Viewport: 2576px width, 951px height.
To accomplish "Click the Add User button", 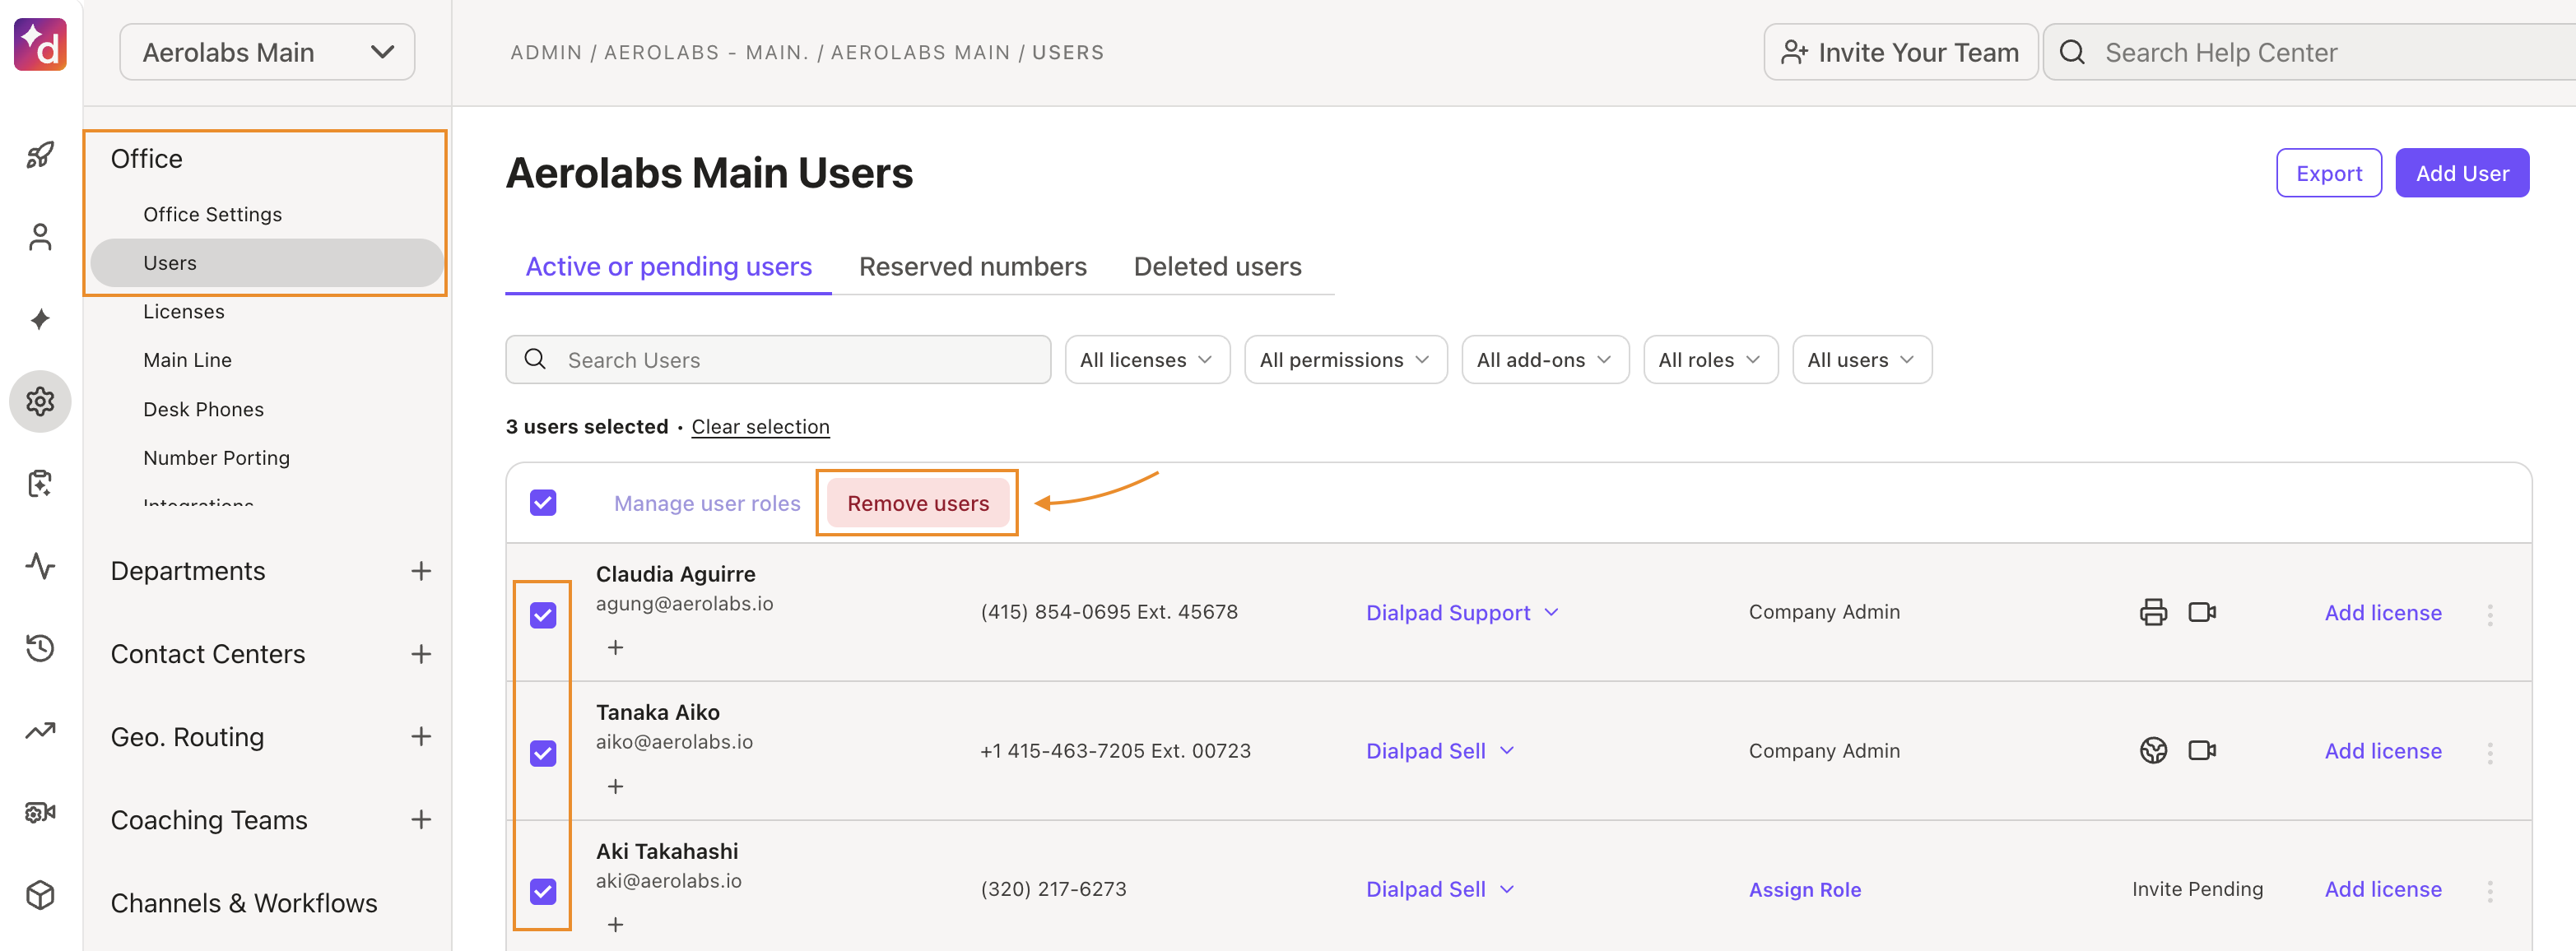I will (x=2462, y=173).
